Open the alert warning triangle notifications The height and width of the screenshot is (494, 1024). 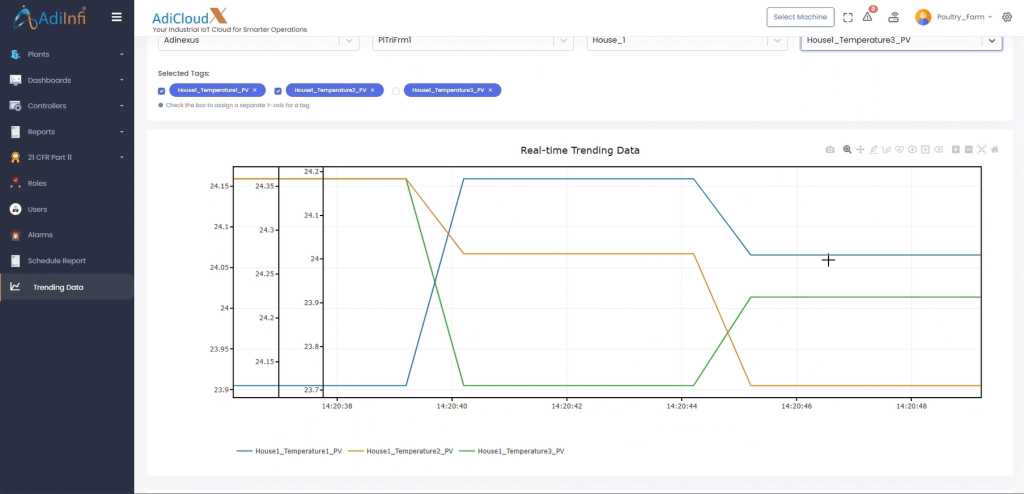pos(867,17)
